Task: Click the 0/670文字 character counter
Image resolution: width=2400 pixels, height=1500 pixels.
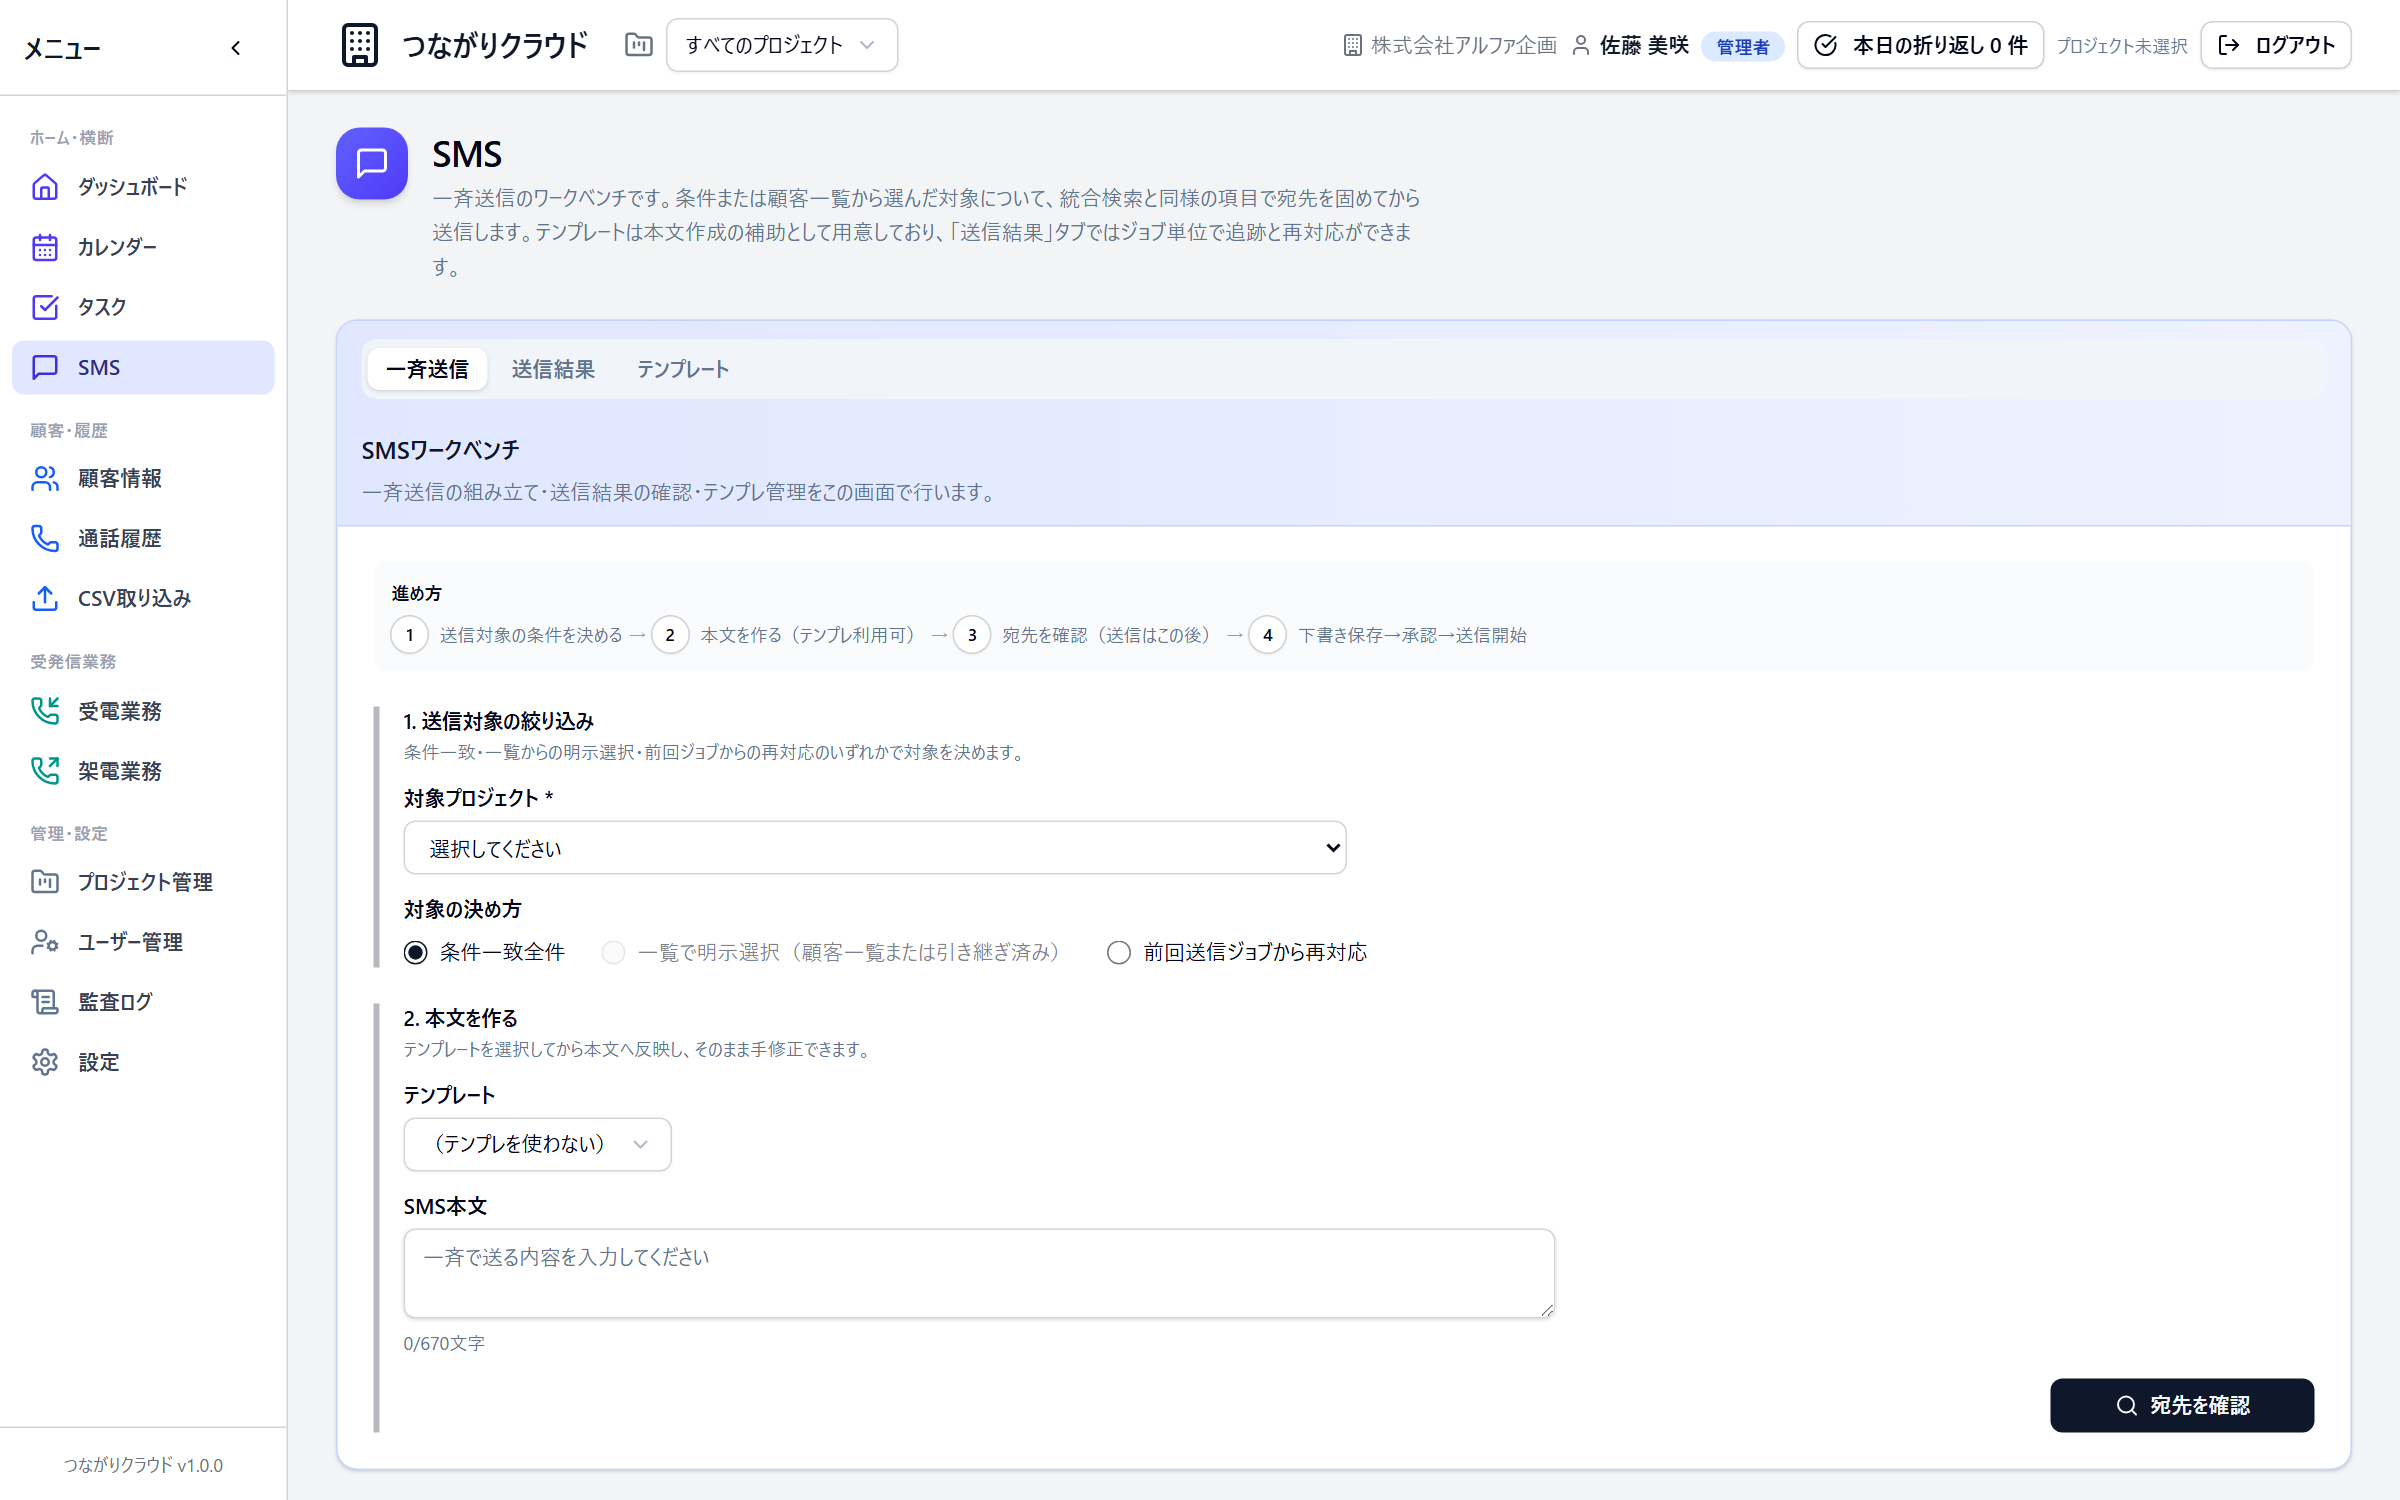Action: click(x=444, y=1344)
